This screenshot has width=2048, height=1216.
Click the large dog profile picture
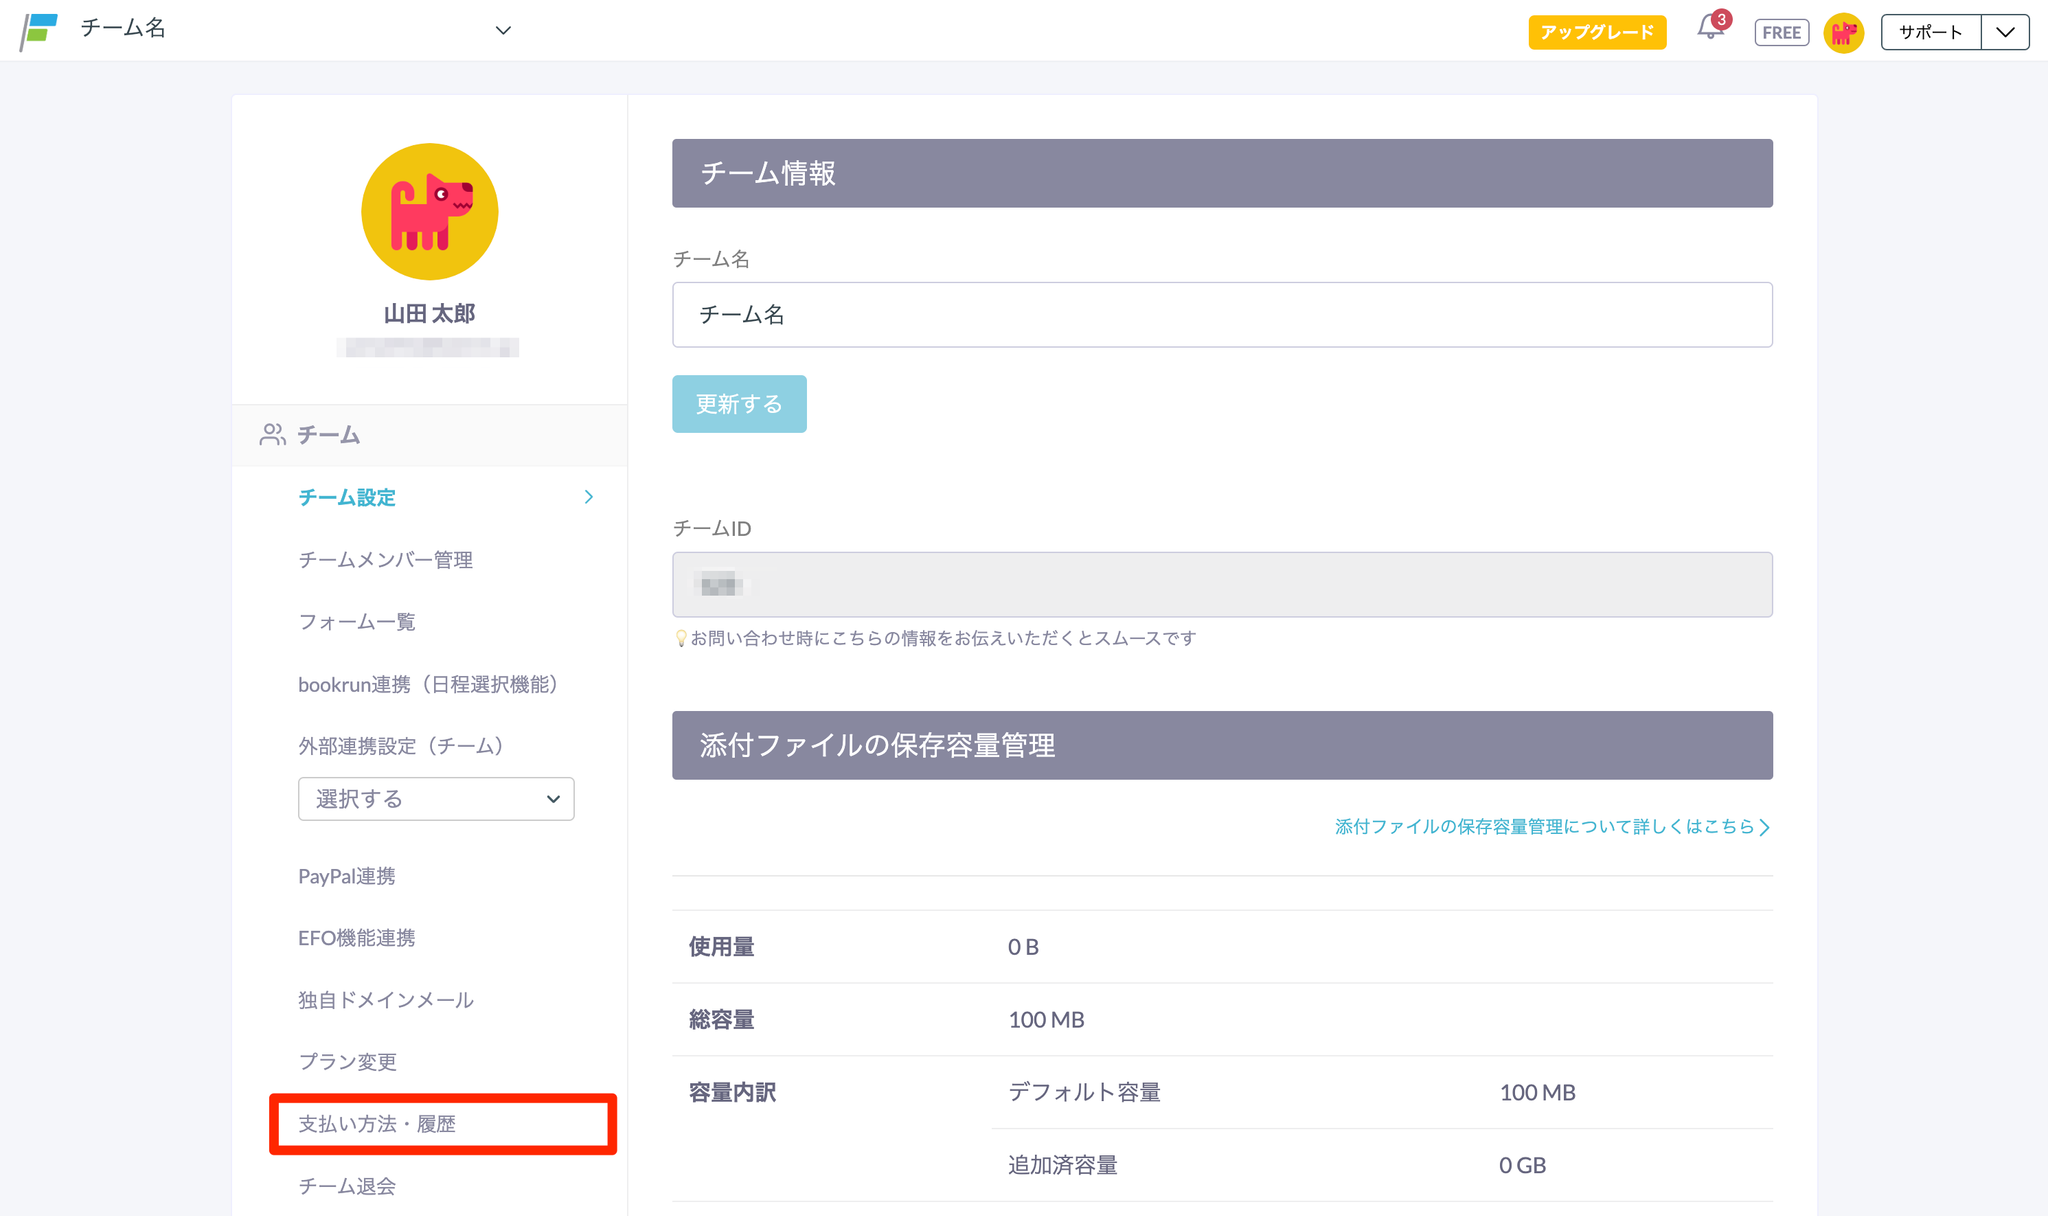pos(429,211)
